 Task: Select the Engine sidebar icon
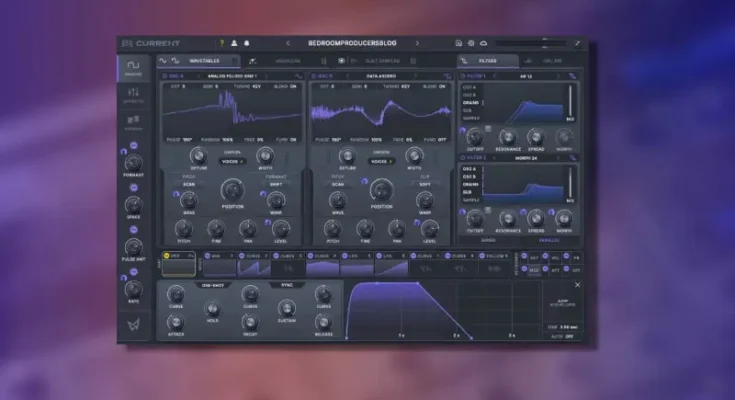pyautogui.click(x=134, y=66)
